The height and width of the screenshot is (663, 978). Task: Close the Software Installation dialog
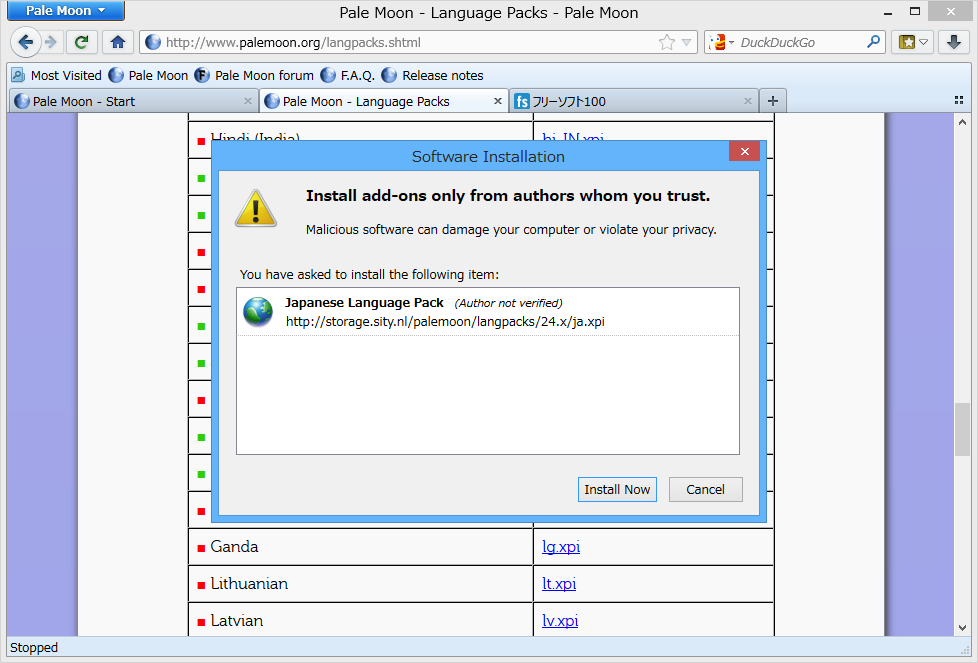744,152
